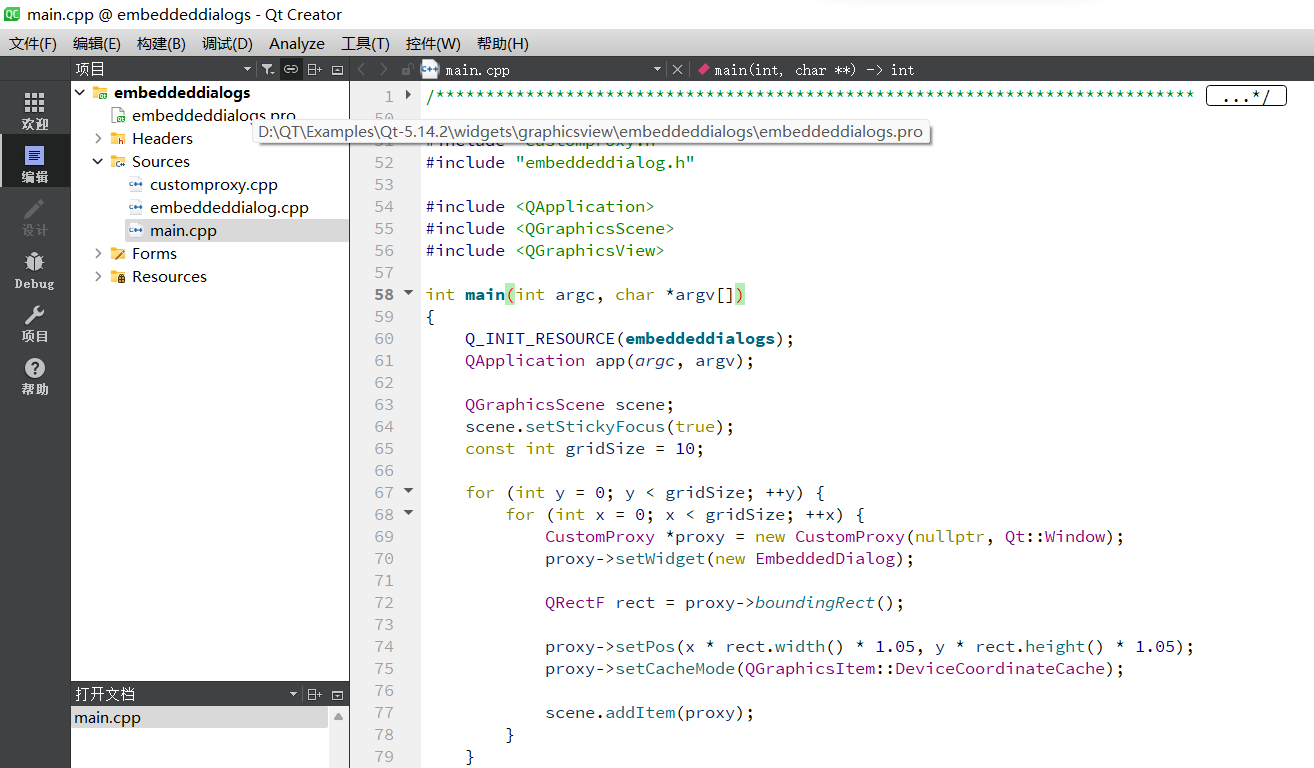Click Q_INIT_RESOURCE on line 60
The height and width of the screenshot is (768, 1314).
pos(540,338)
